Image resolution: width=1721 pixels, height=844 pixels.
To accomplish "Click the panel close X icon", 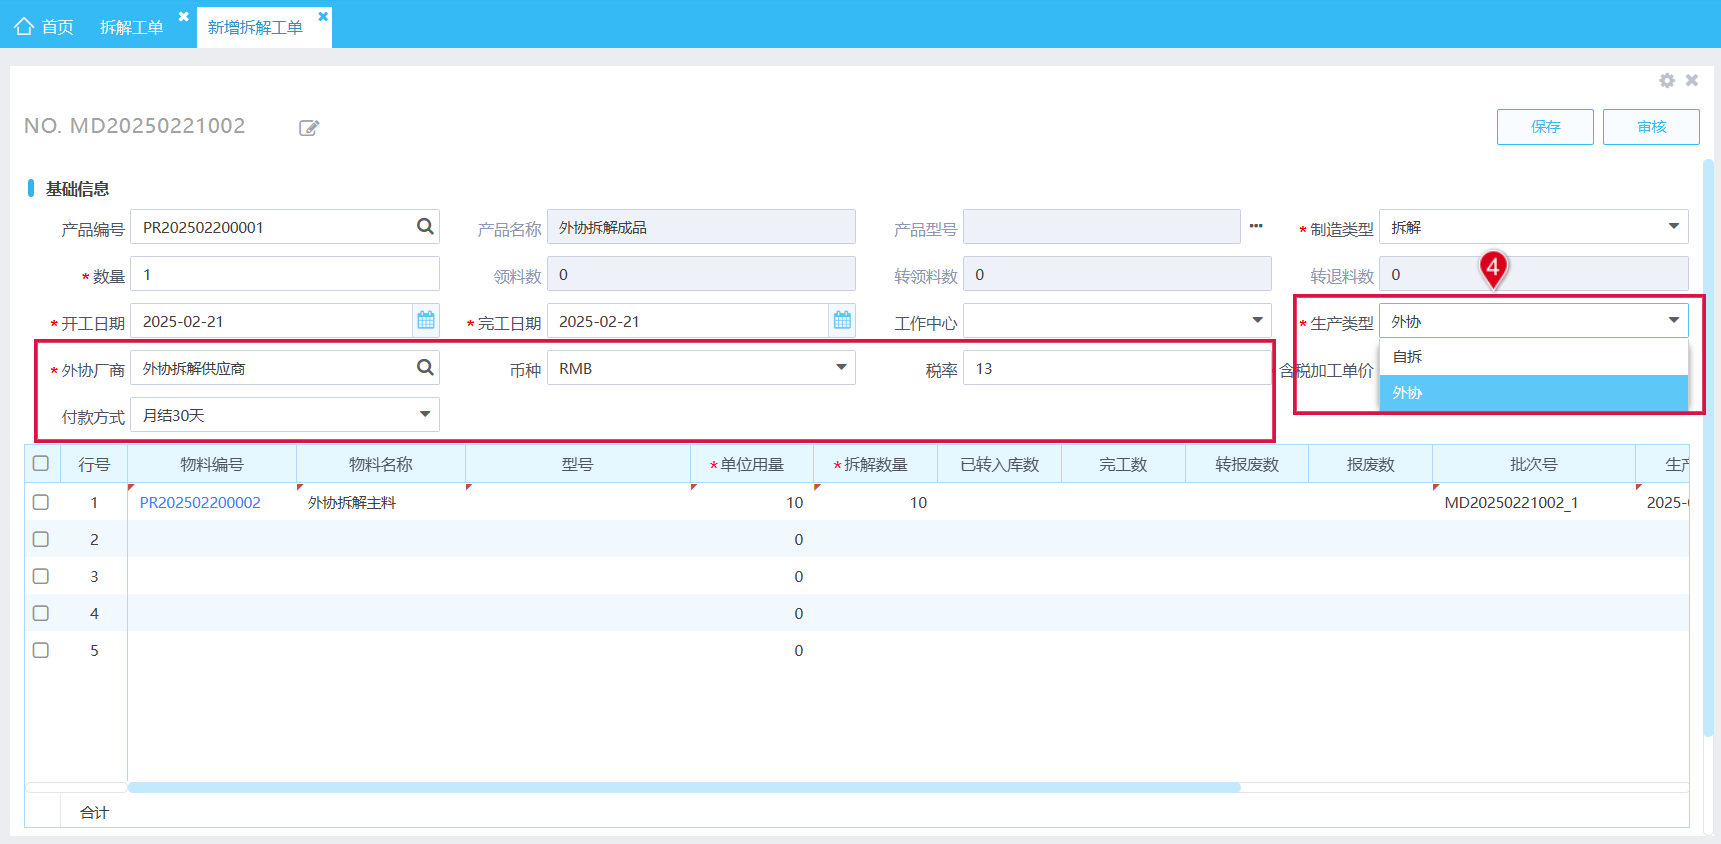I will click(x=1692, y=80).
